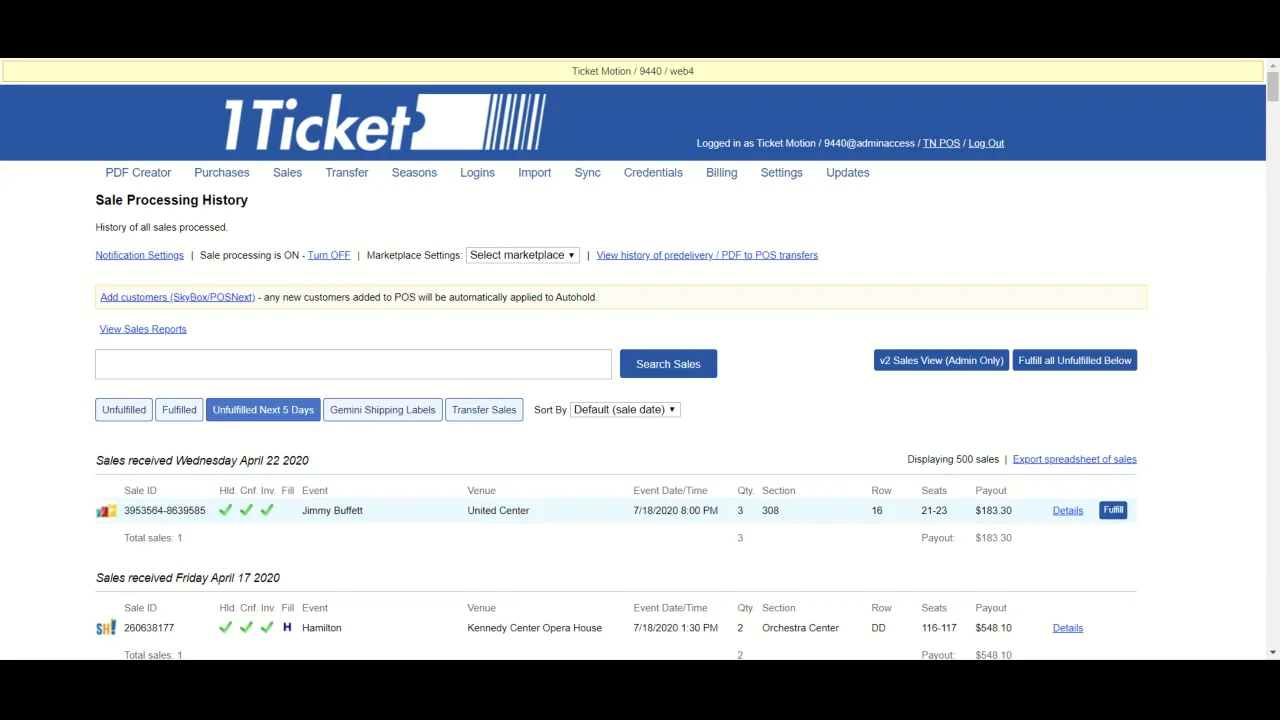Open the Transfer Sales tab
This screenshot has width=1280, height=720.
coord(484,410)
